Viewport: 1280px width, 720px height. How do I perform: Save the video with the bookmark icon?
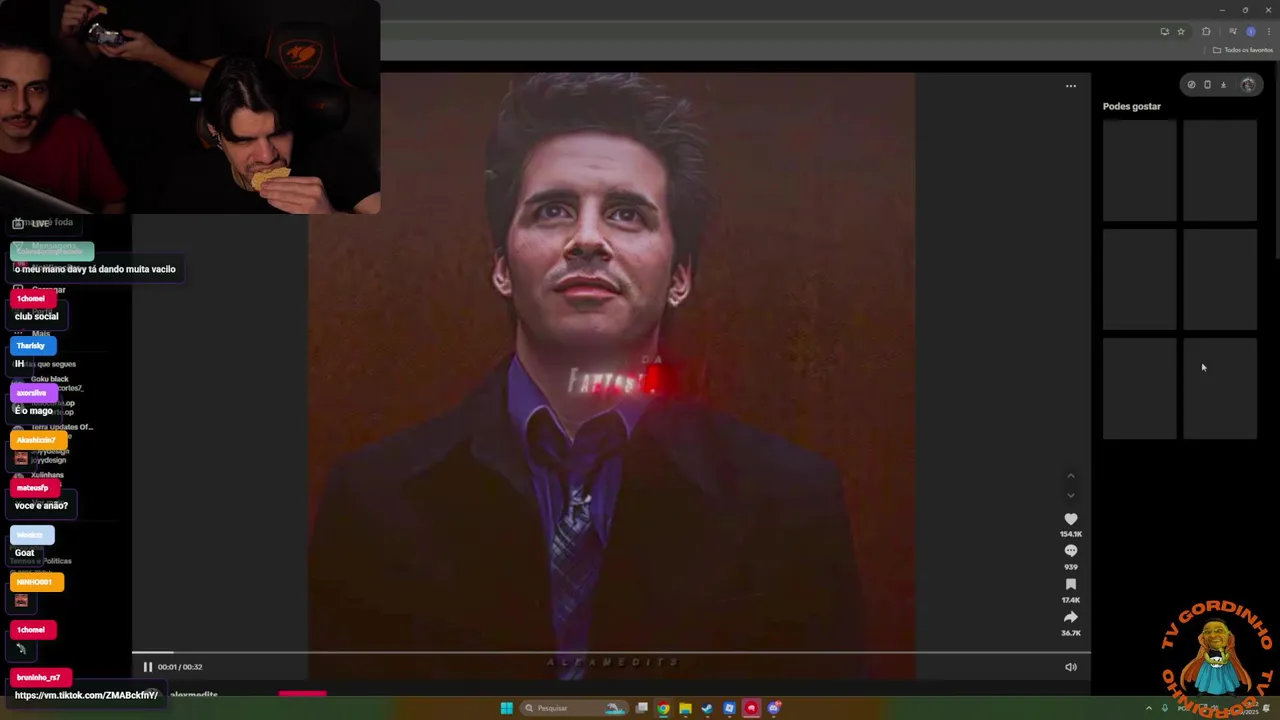(x=1071, y=584)
